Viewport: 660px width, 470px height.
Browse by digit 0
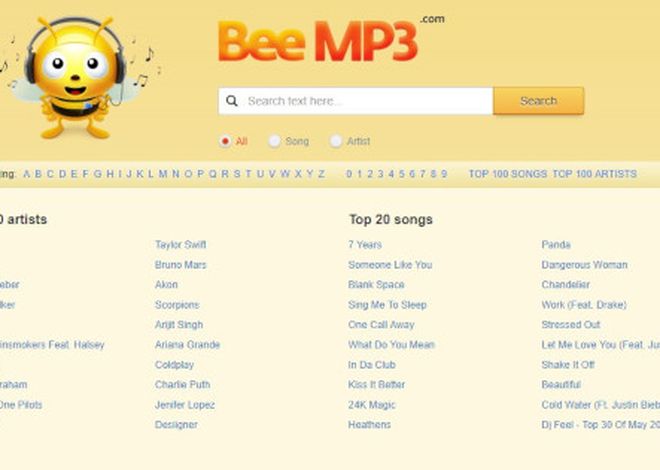pyautogui.click(x=349, y=174)
